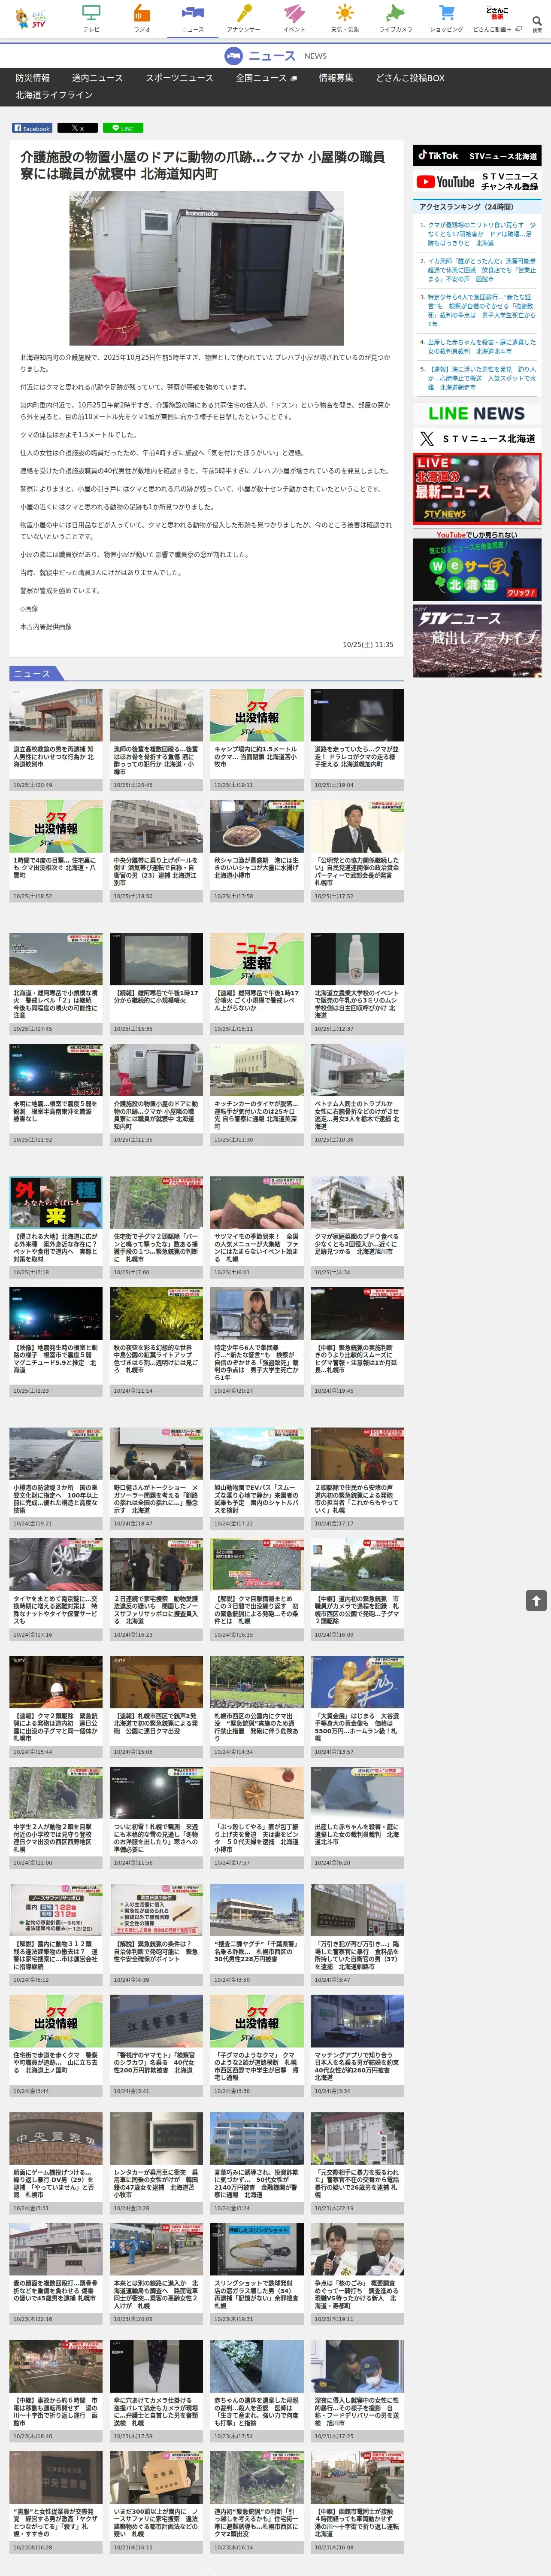
Task: Open the LINE NEWS banner
Action: tap(477, 413)
